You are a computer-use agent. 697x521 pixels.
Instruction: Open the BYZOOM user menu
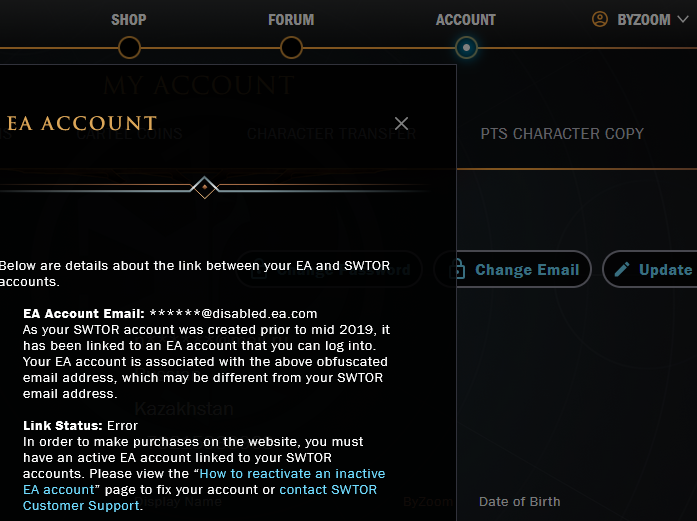tap(644, 19)
